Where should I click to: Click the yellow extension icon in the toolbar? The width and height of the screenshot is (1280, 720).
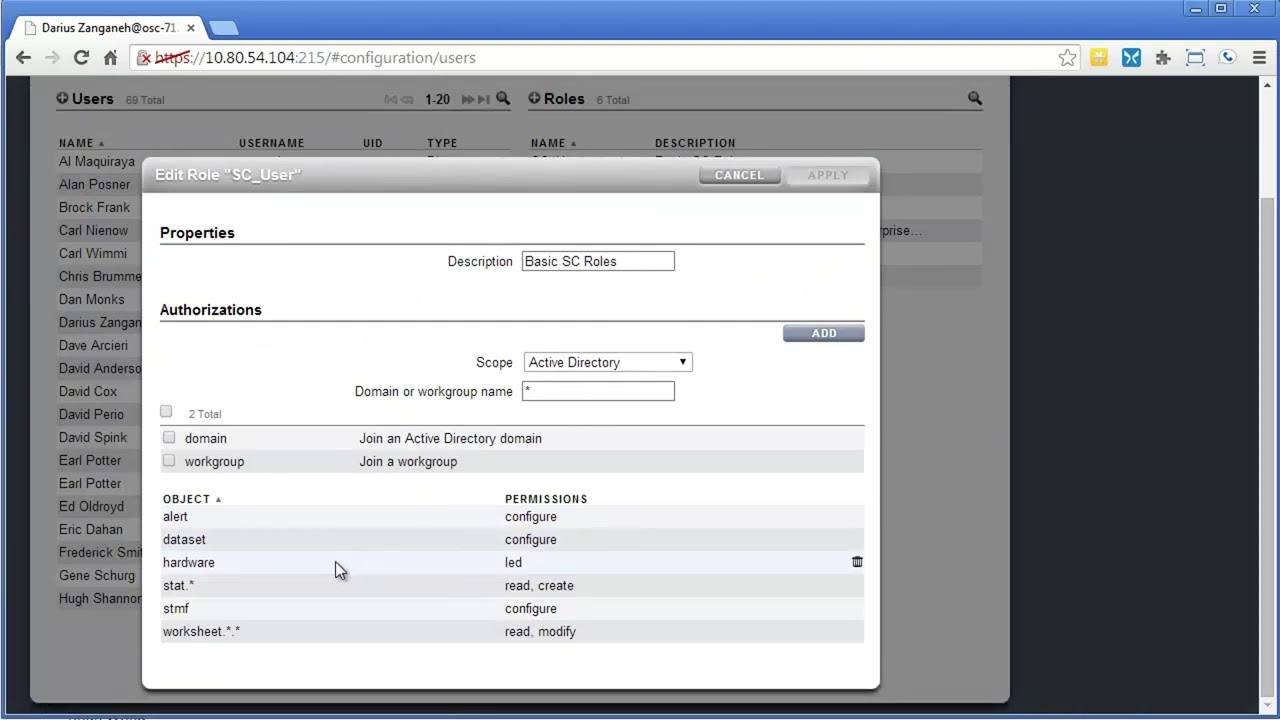[x=1099, y=58]
